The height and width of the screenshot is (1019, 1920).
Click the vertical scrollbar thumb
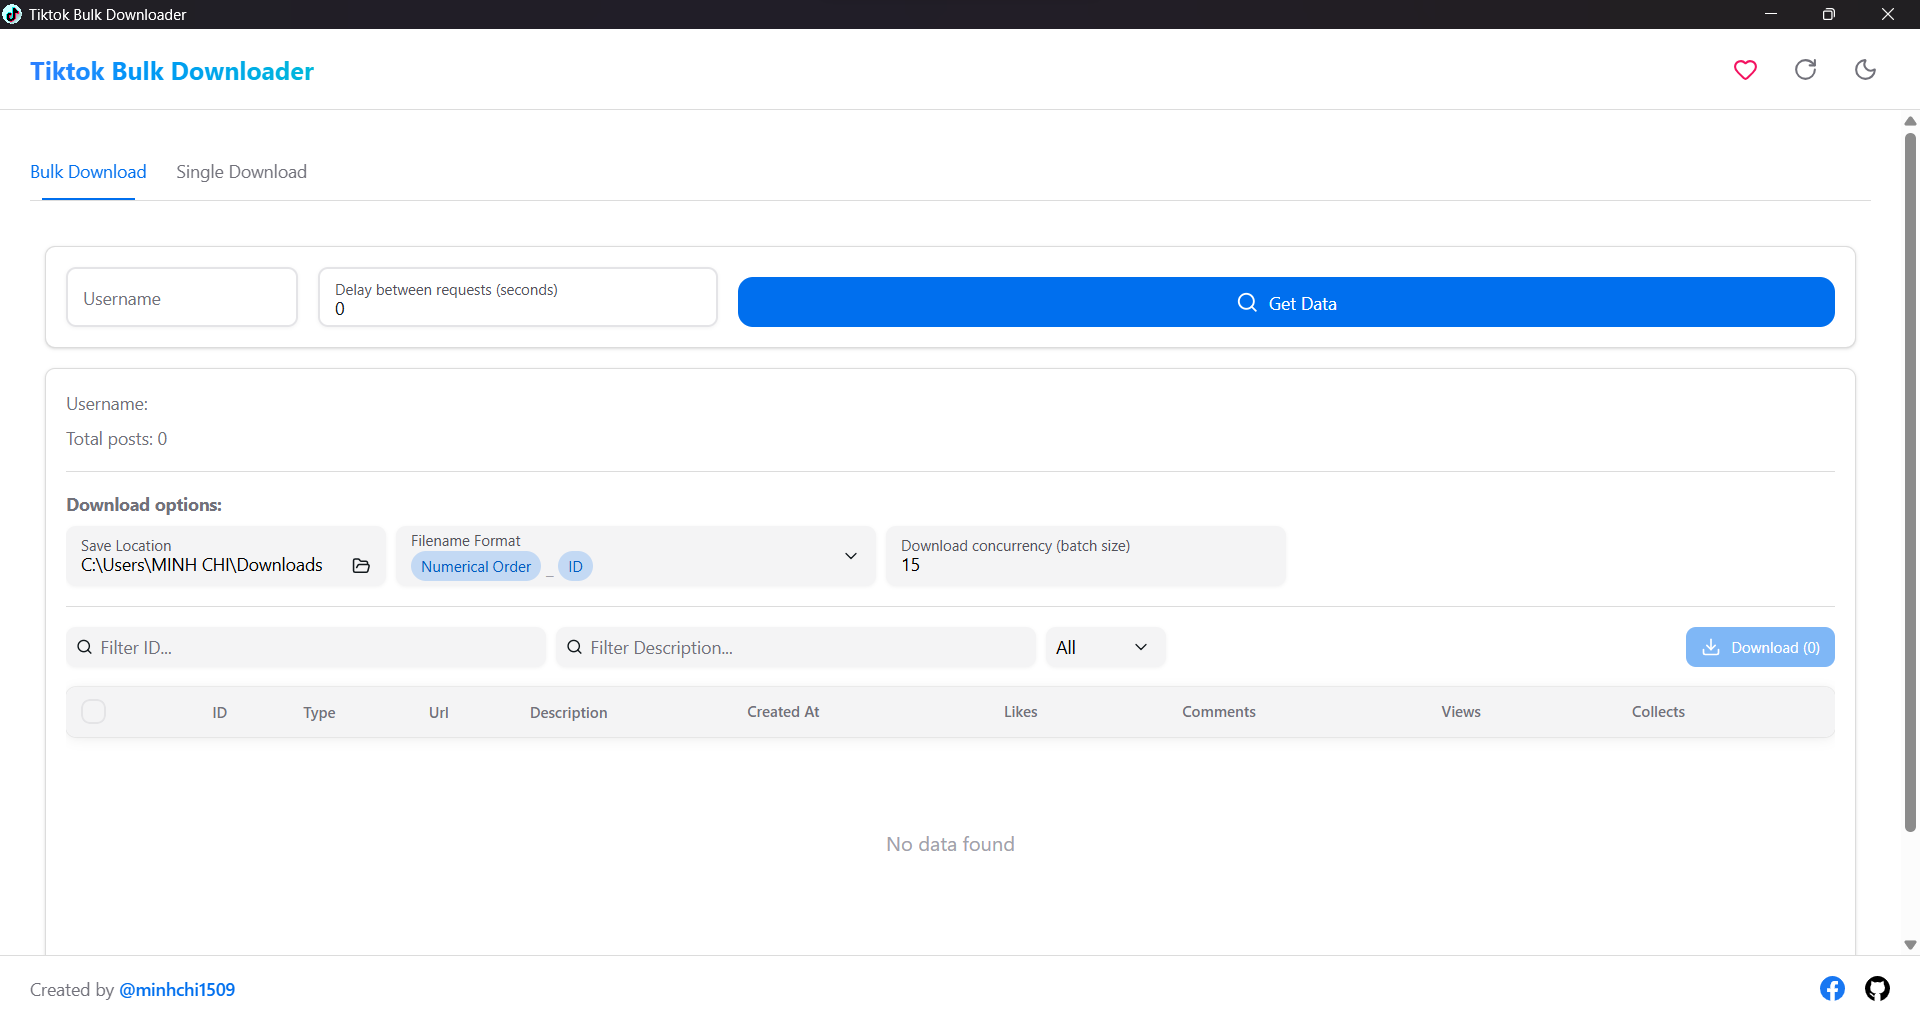coord(1910,480)
